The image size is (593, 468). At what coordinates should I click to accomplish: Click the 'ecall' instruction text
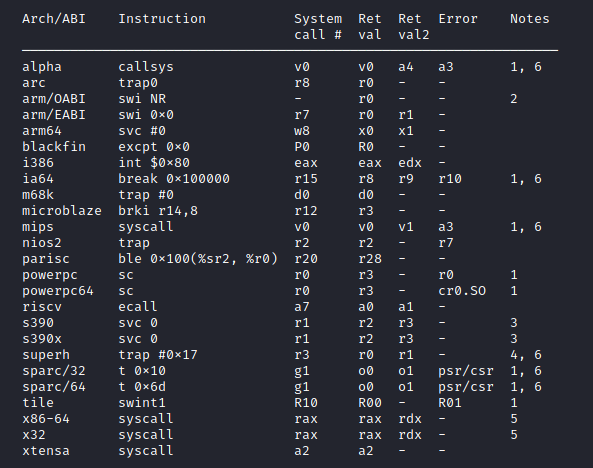(138, 307)
